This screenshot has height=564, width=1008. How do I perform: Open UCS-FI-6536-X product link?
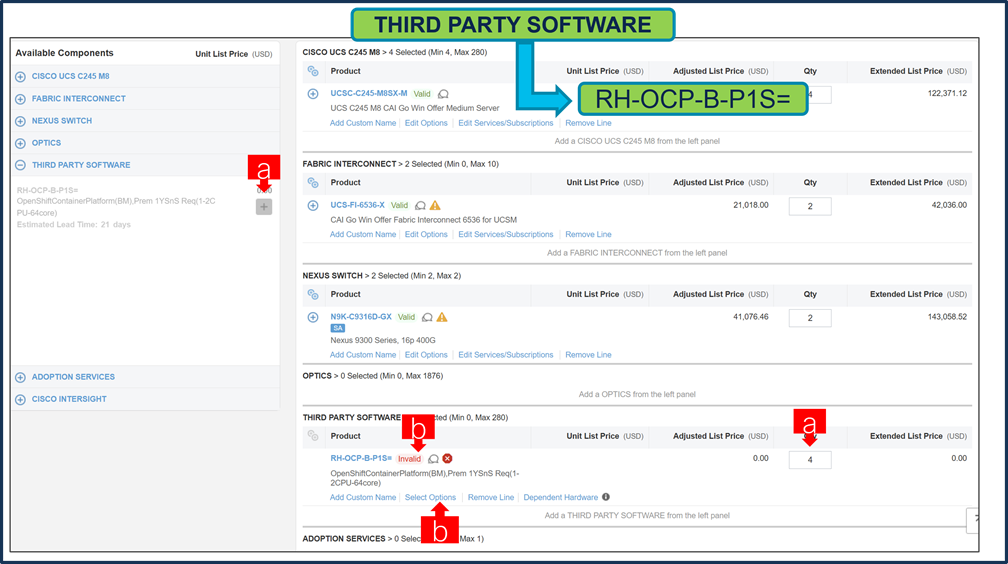click(357, 205)
